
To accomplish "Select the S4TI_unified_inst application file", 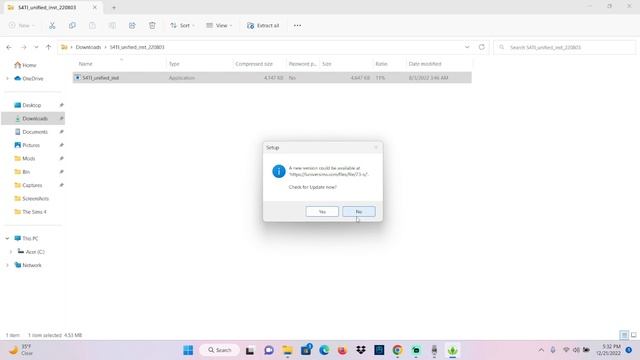I will pyautogui.click(x=272, y=78).
